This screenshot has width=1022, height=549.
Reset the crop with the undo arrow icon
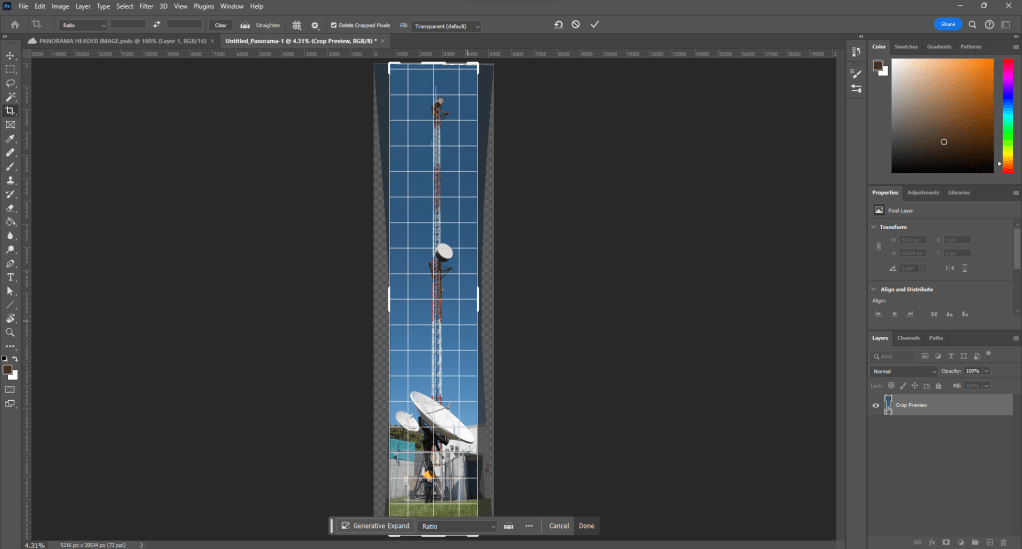coord(558,24)
